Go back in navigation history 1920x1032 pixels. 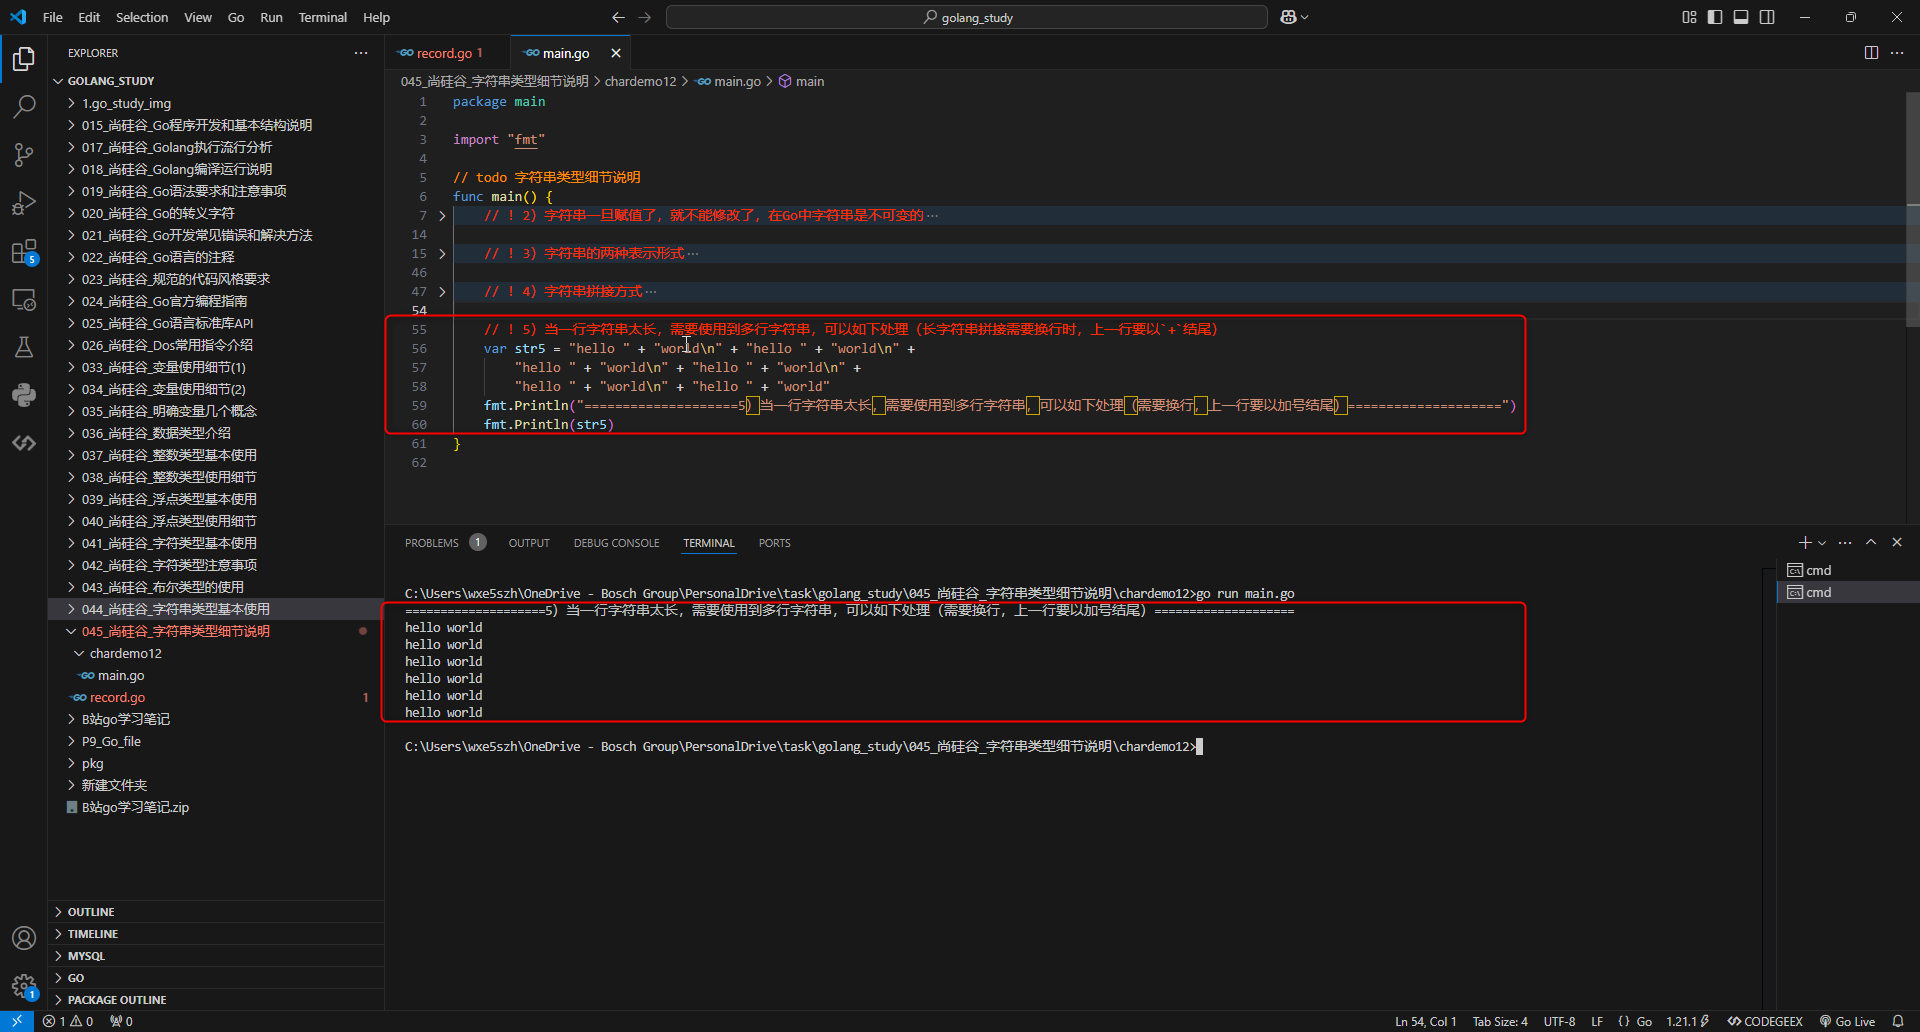coord(618,17)
